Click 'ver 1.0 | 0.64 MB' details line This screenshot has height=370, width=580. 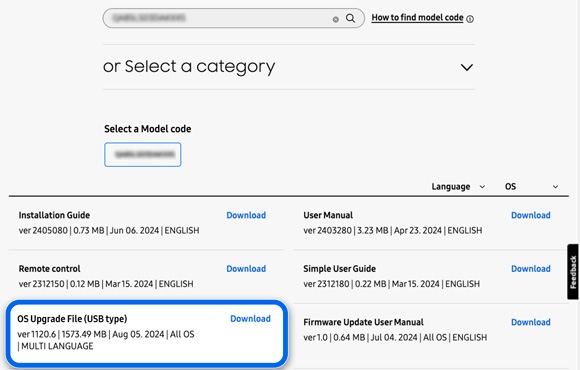coord(395,337)
